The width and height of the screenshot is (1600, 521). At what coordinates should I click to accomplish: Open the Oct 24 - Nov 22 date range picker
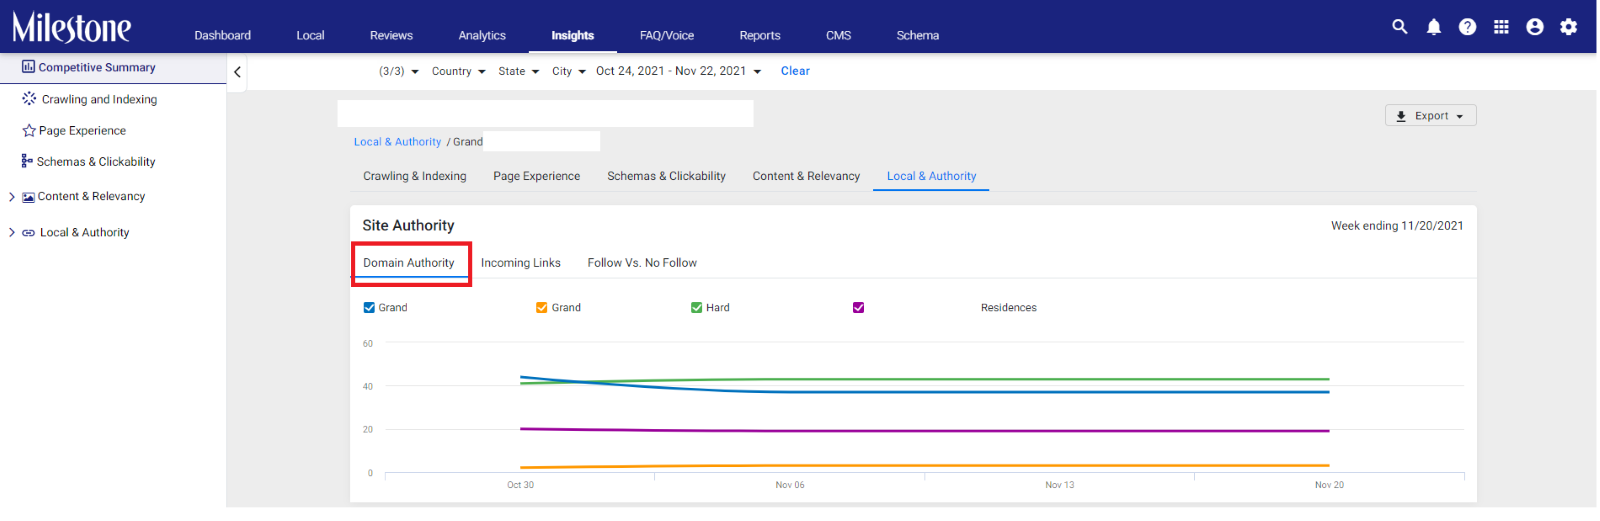pos(678,72)
